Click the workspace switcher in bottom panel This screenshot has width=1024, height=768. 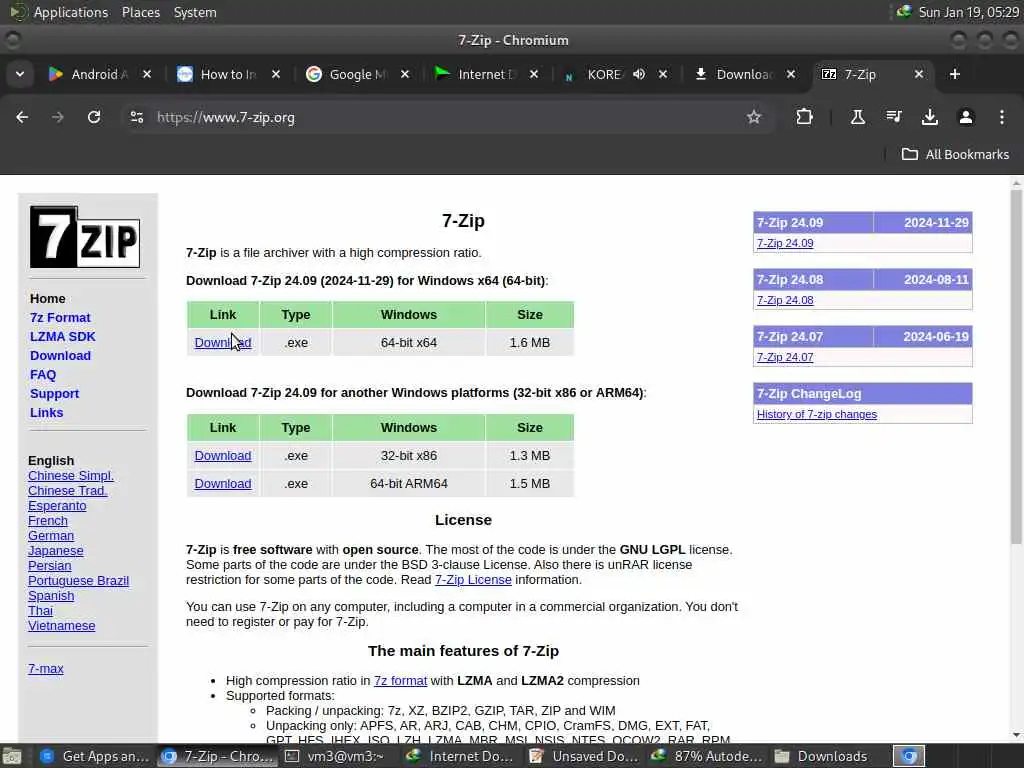[x=909, y=756]
